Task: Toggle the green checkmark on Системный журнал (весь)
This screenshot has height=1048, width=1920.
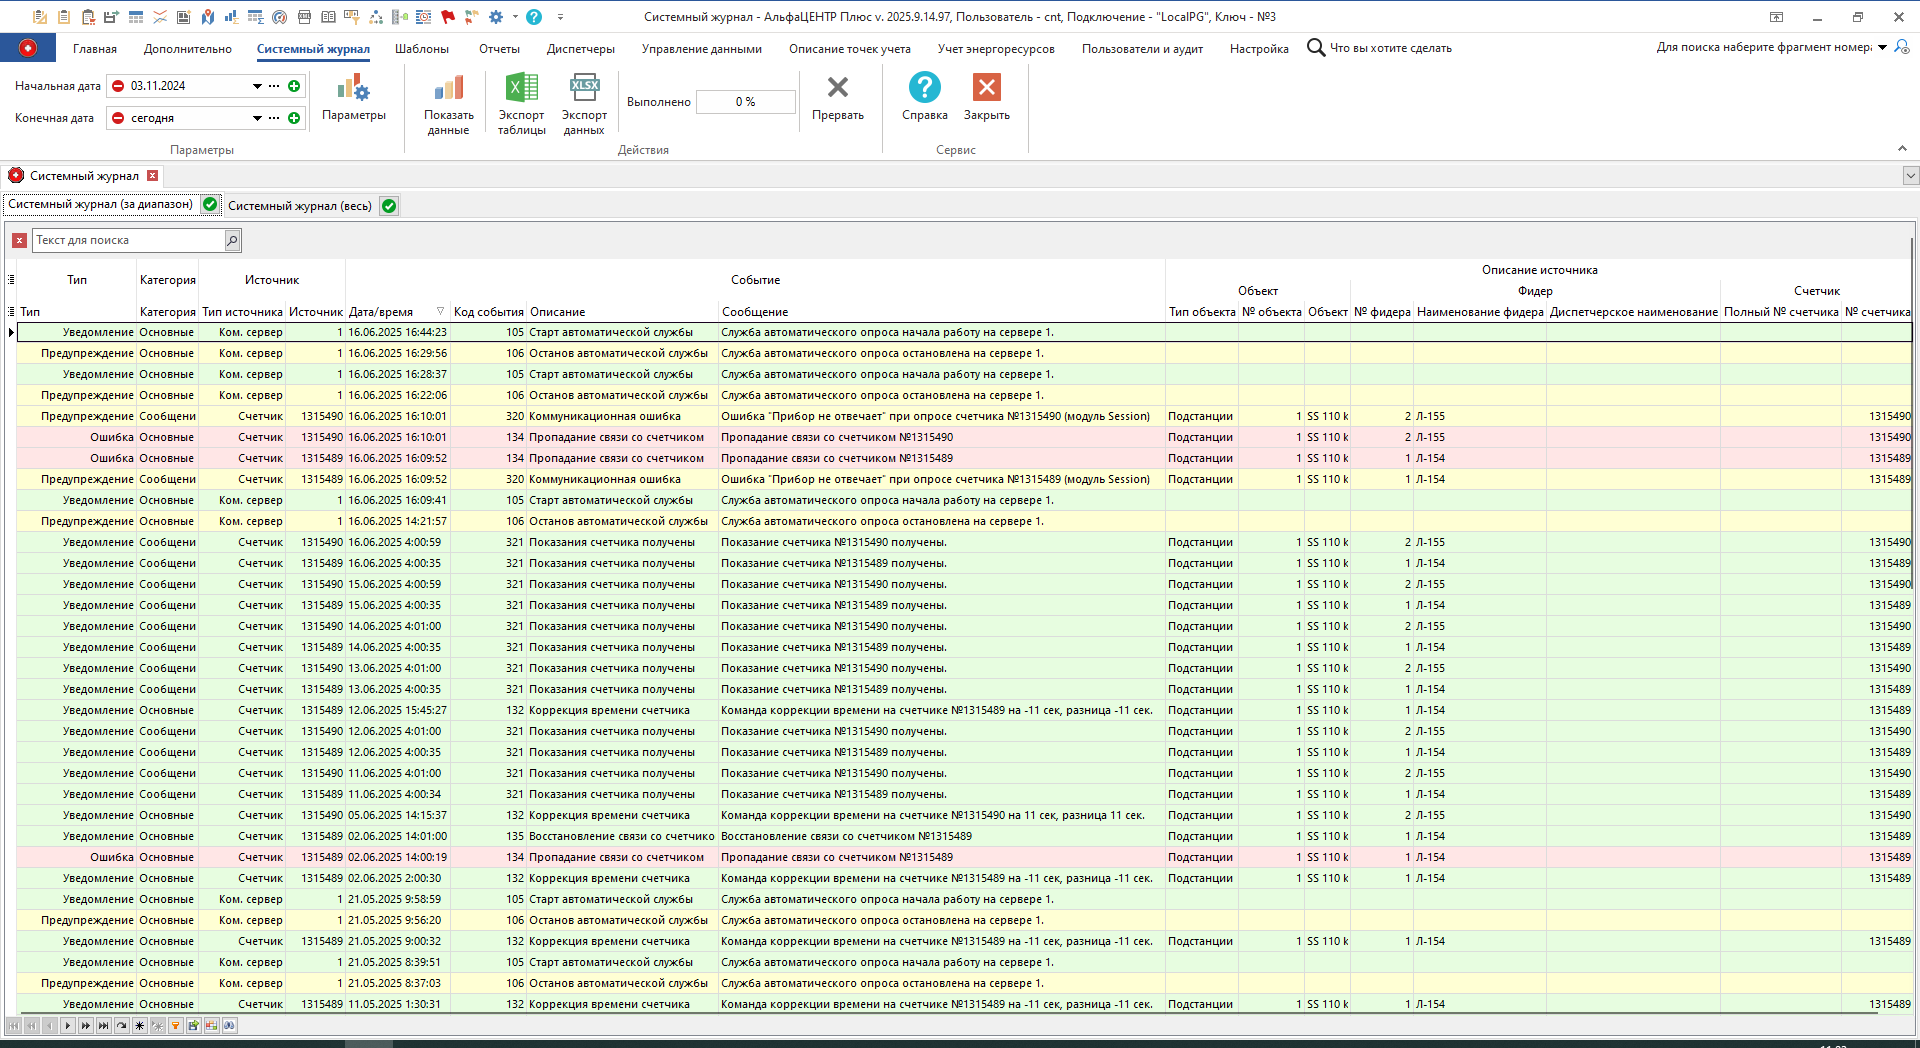Action: pyautogui.click(x=388, y=206)
